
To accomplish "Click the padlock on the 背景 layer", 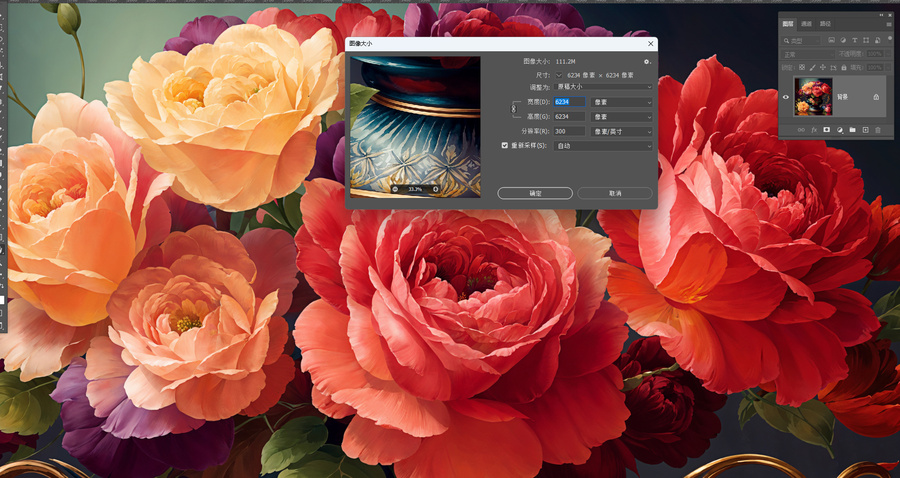I will point(876,97).
